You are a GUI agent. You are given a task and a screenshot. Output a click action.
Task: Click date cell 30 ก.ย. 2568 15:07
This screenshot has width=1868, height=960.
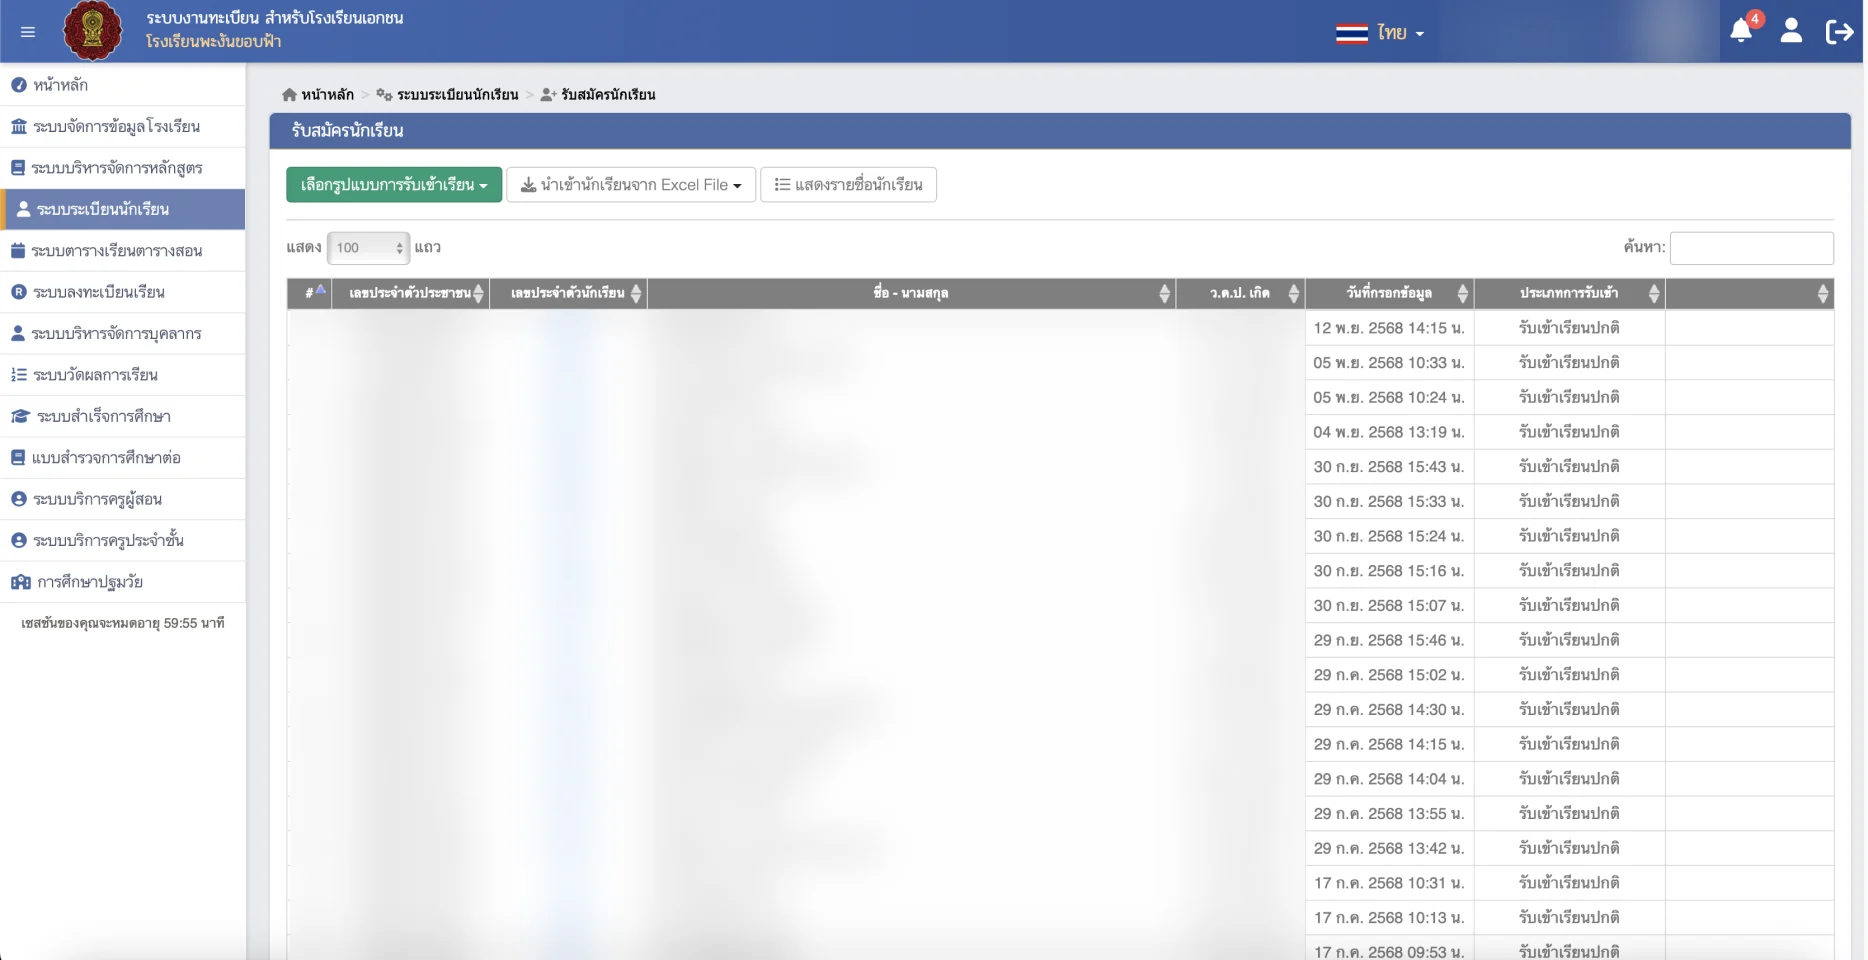pos(1389,606)
